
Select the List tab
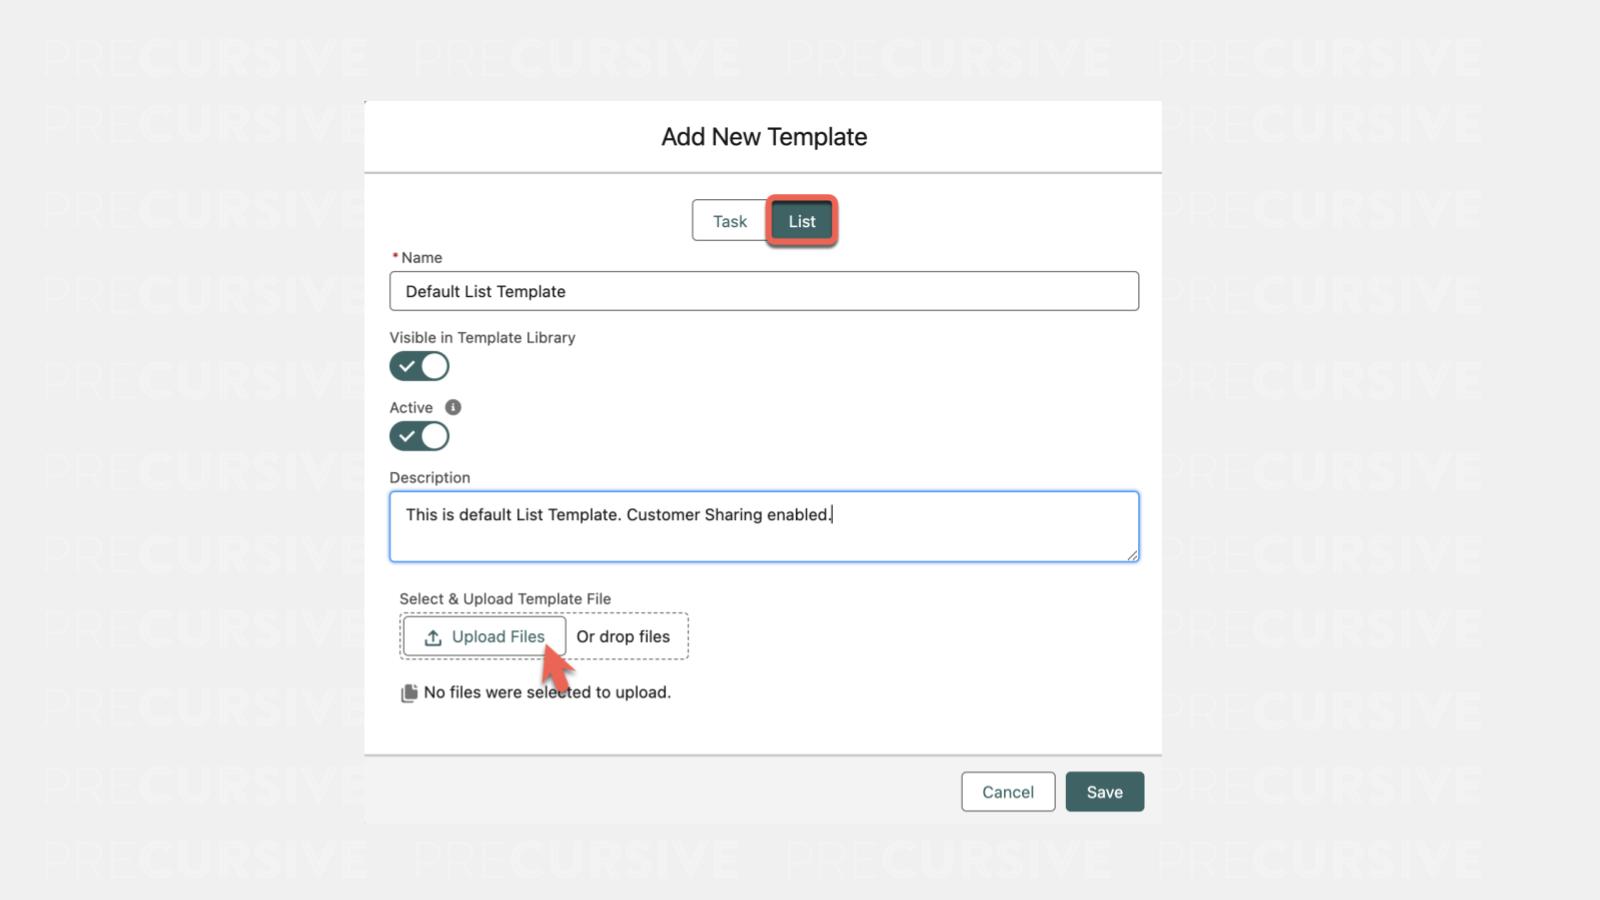point(801,221)
